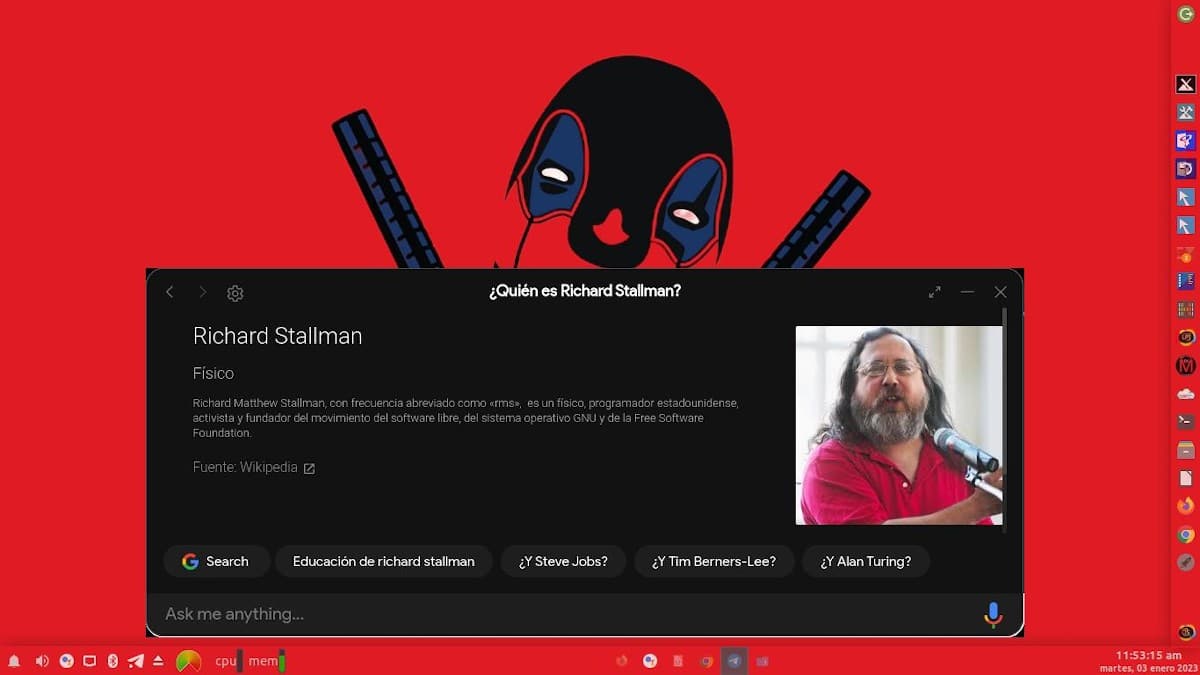Open the Telegram tray icon beside Bluetooth
1200x675 pixels.
[136, 661]
